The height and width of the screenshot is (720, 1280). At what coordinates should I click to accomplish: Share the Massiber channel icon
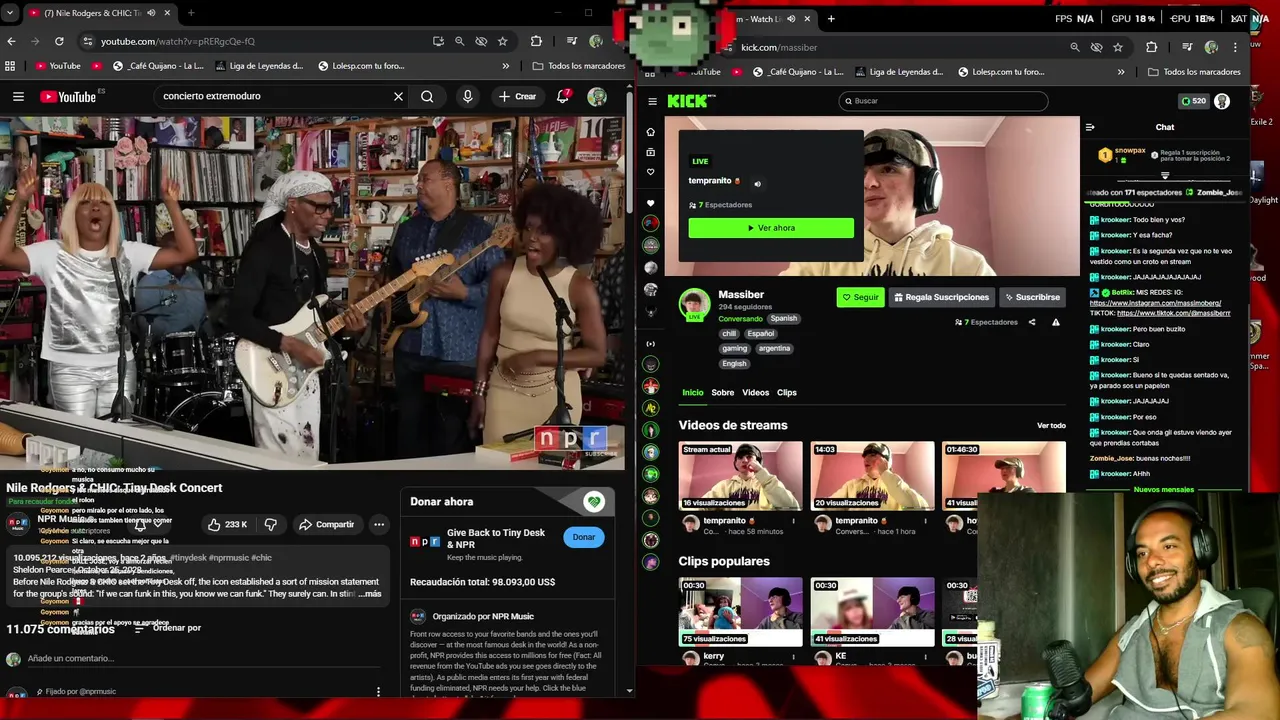click(x=1032, y=322)
